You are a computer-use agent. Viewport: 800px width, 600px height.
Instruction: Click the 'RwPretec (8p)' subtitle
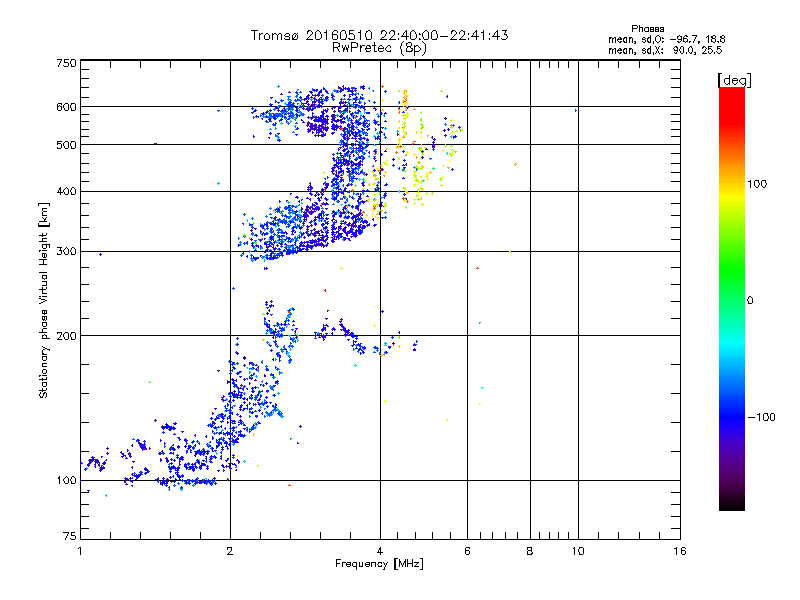coord(379,48)
